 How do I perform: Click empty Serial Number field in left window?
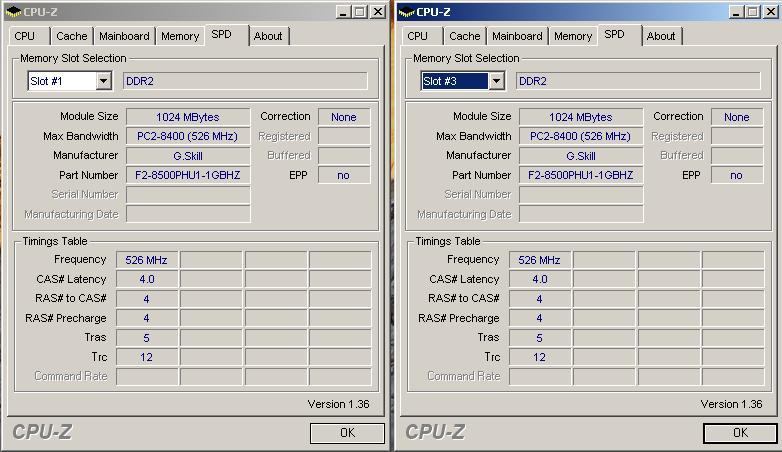(x=188, y=195)
